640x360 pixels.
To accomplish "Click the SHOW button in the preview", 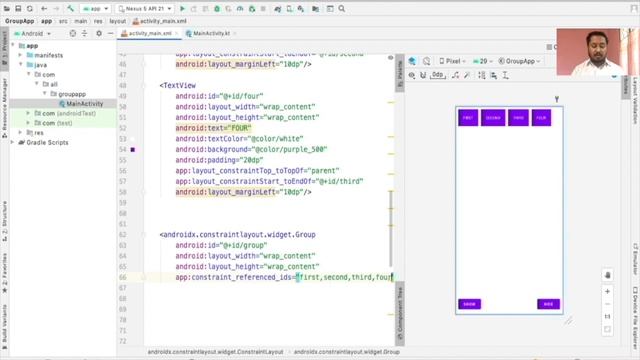I will [469, 304].
